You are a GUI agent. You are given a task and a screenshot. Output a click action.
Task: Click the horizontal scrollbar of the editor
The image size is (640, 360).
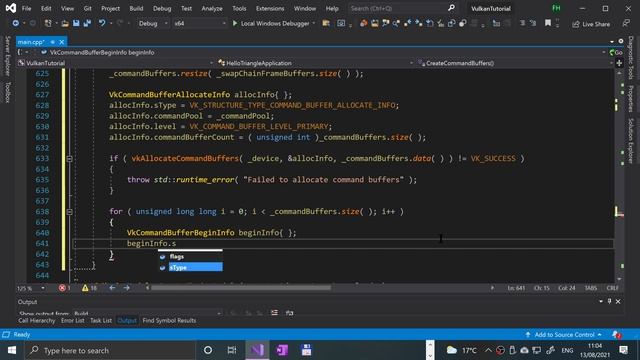tap(241, 288)
